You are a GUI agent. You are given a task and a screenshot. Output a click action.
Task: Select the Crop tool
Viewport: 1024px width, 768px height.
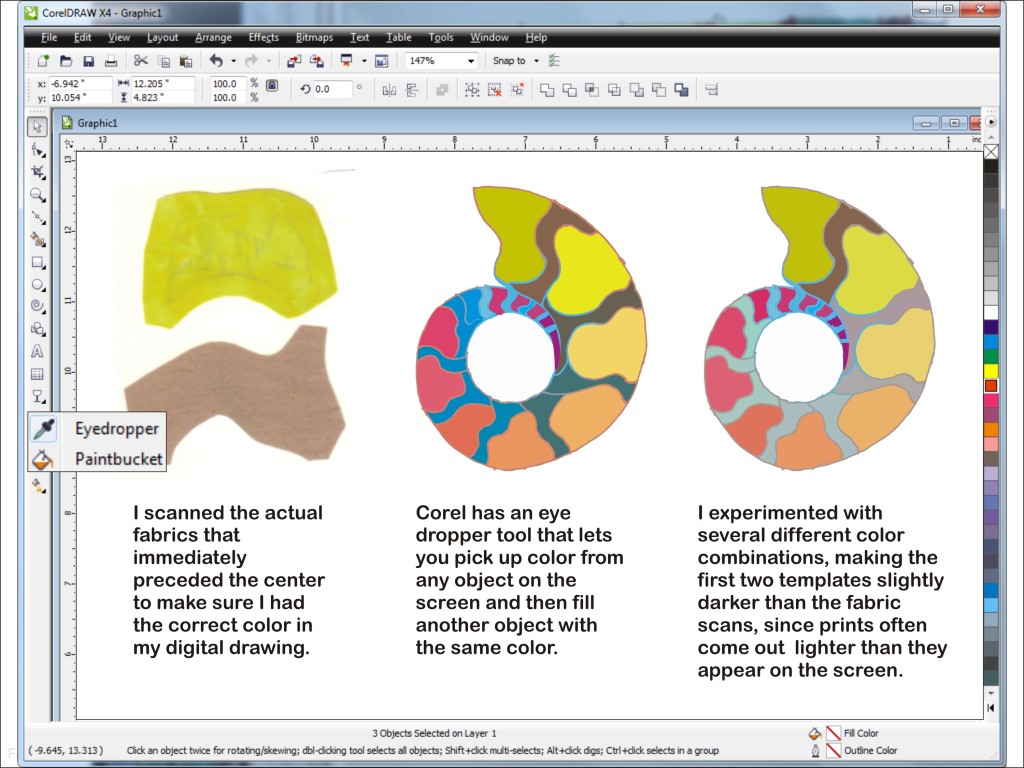click(37, 172)
